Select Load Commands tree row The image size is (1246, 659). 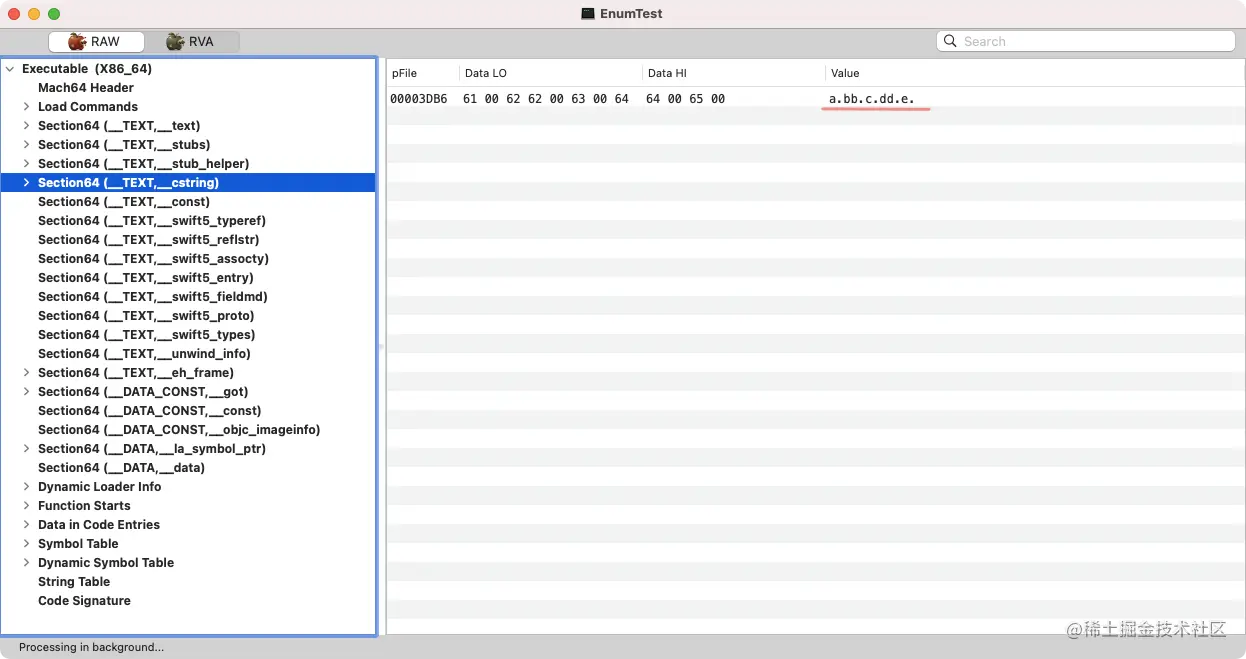pos(188,107)
